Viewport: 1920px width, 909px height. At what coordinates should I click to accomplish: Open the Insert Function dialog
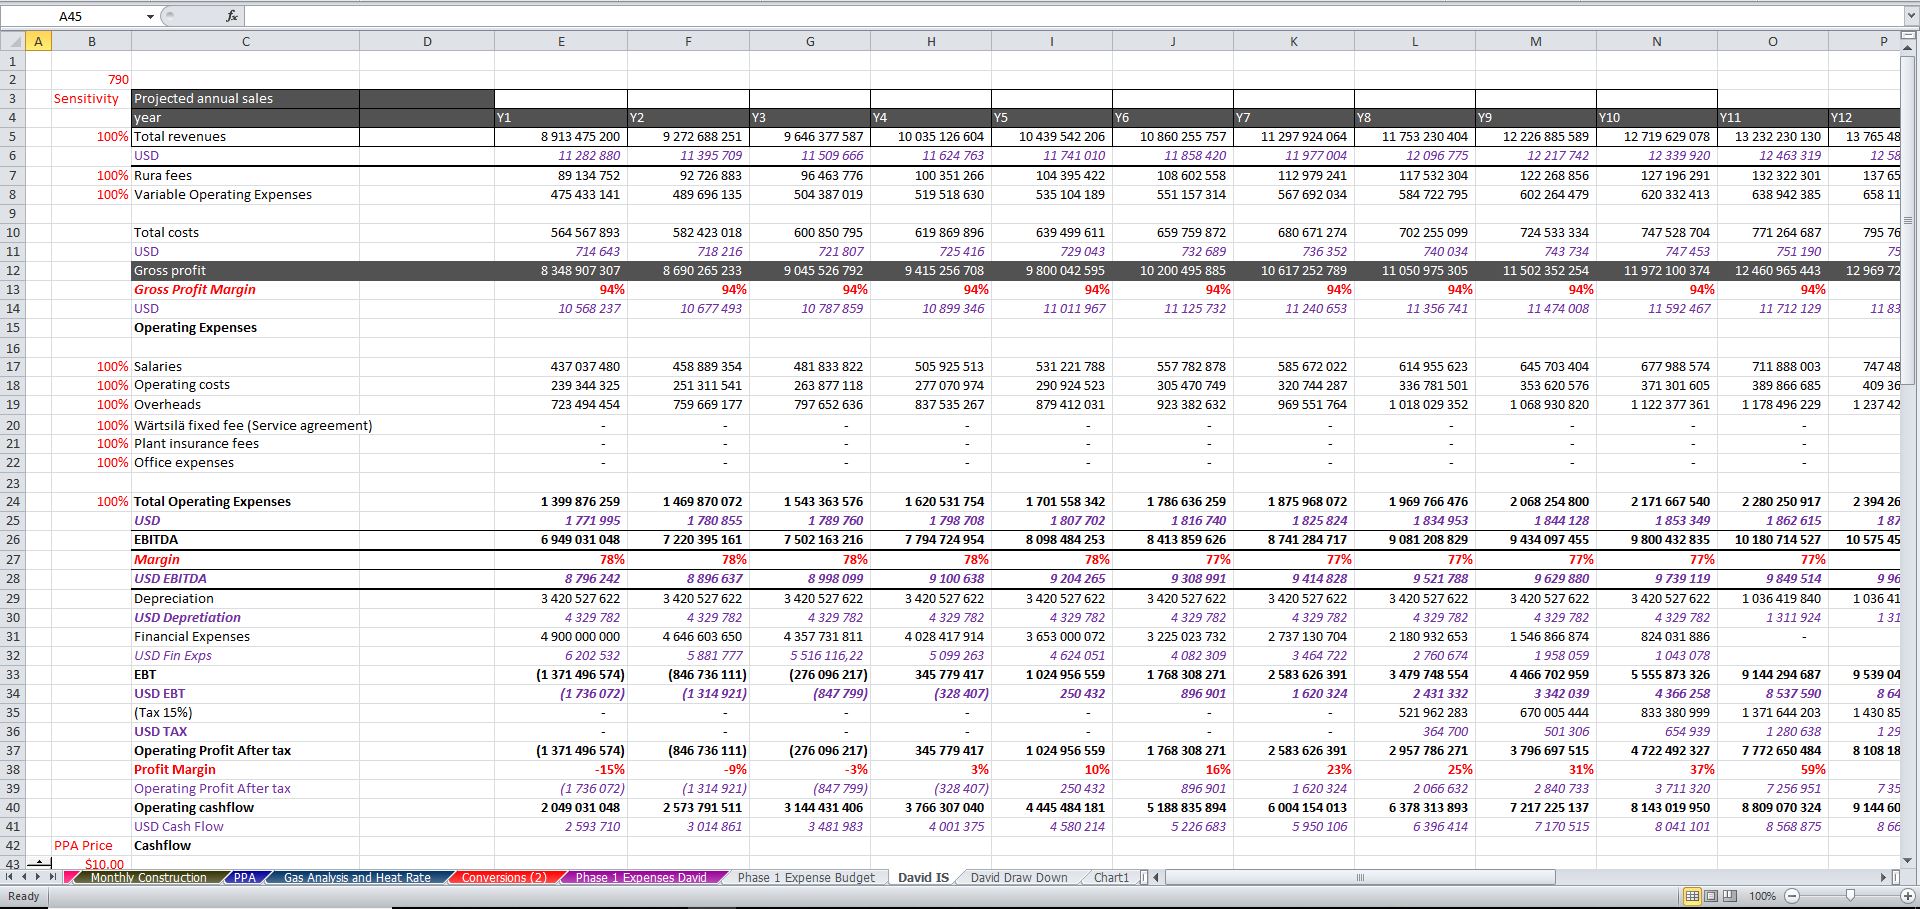click(230, 16)
